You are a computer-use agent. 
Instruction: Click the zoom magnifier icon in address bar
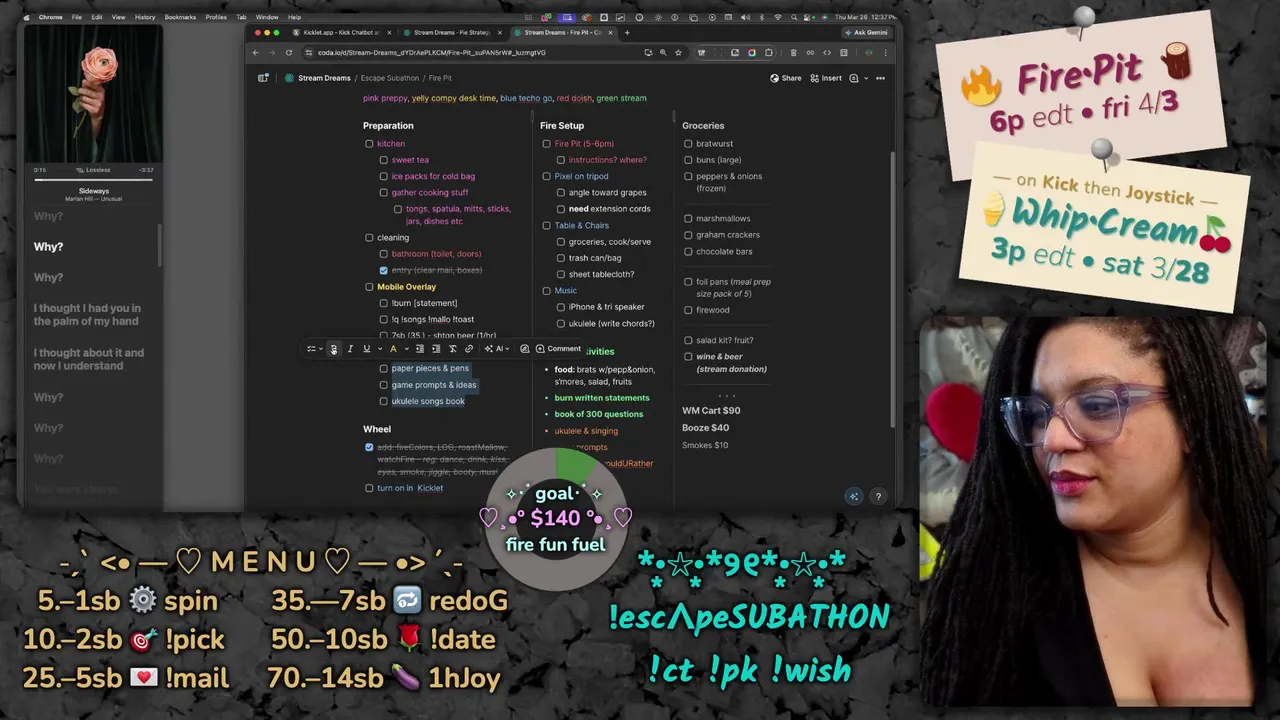(x=662, y=52)
